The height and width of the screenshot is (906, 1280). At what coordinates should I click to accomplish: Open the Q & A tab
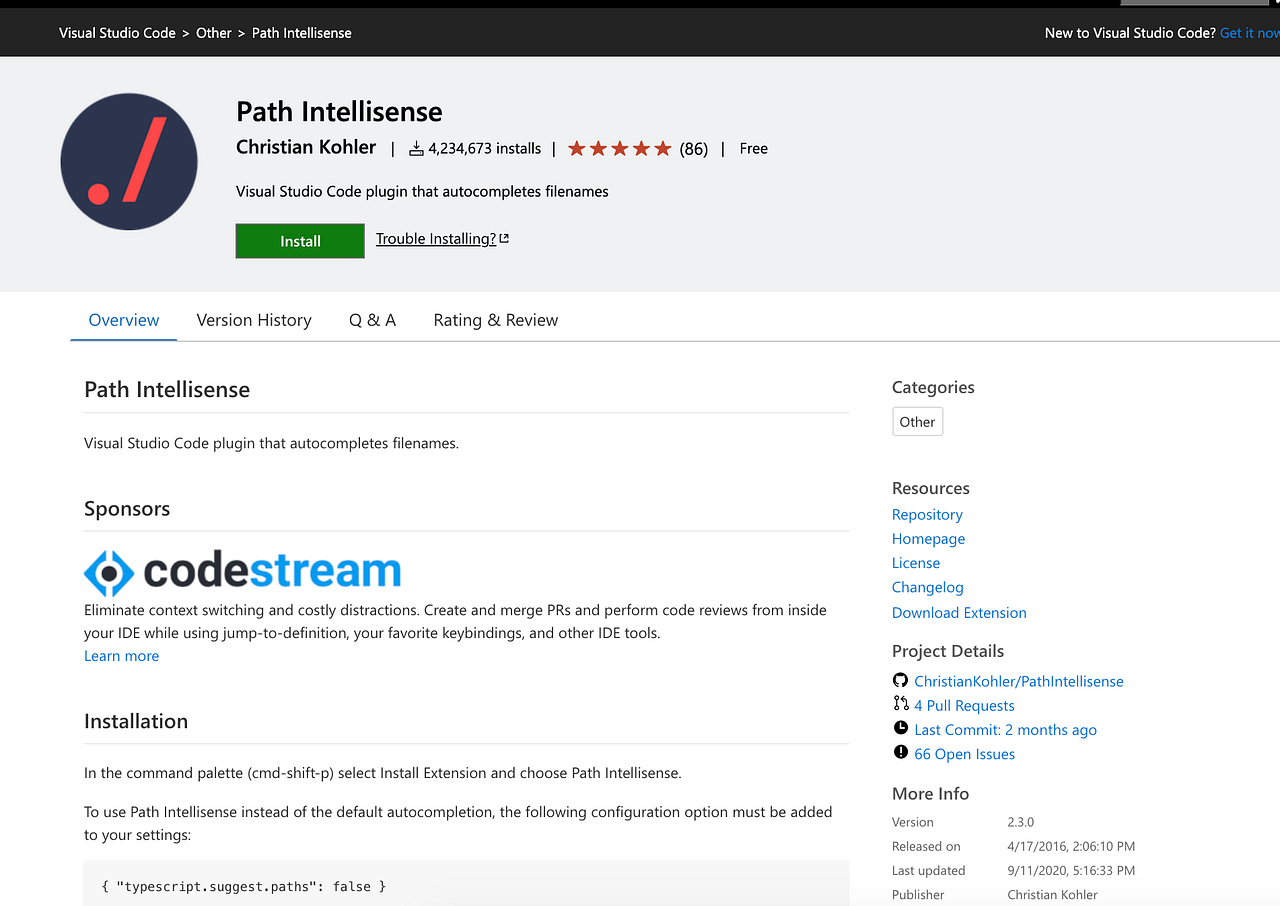[372, 320]
